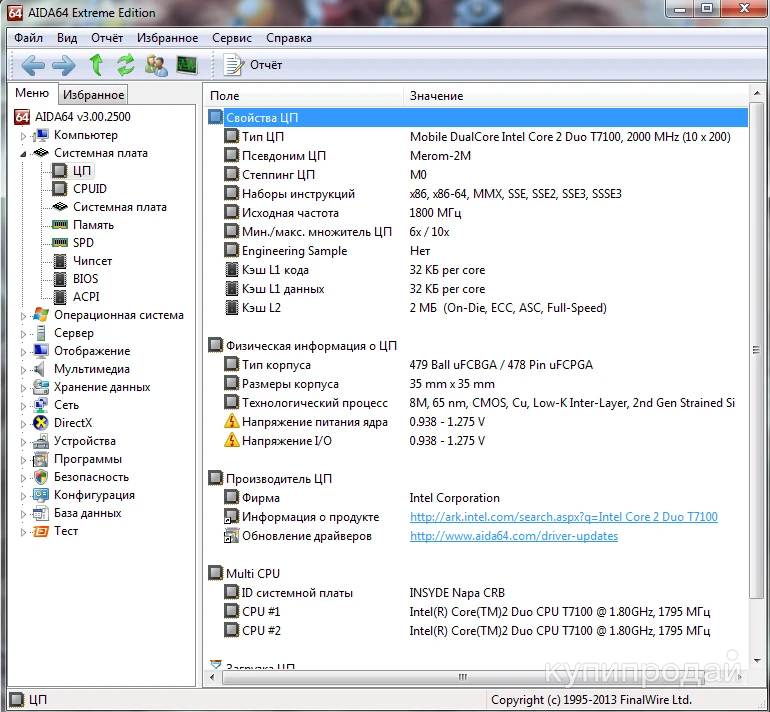Viewport: 770px width, 712px height.
Task: Open the aida64.com driver-updates link
Action: (x=513, y=536)
